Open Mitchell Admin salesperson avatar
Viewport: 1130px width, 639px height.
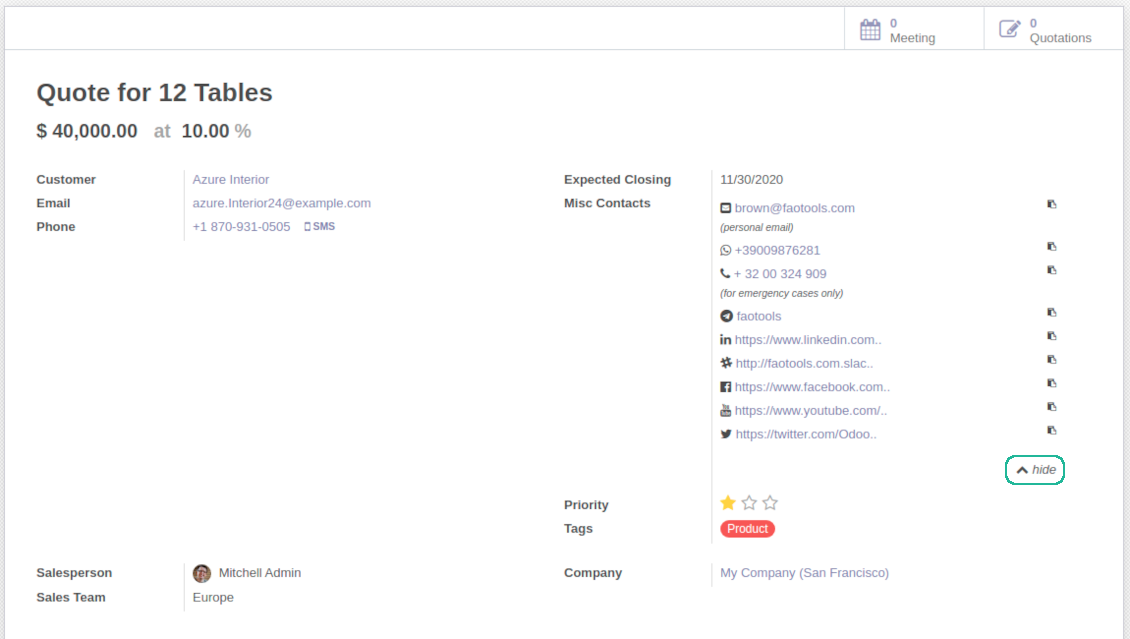pos(202,573)
